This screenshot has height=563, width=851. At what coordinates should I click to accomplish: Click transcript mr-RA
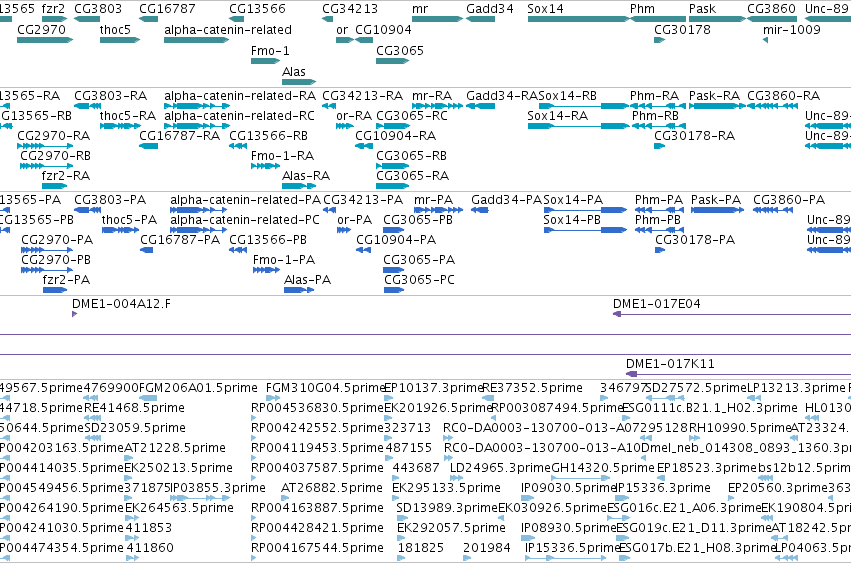click(432, 96)
